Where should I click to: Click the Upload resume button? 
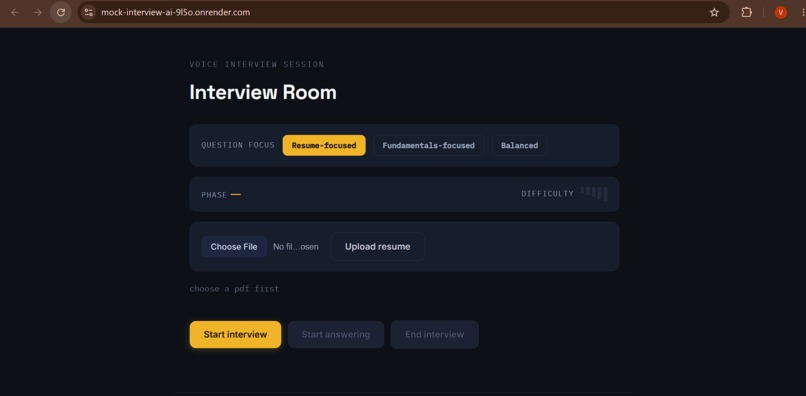coord(377,247)
